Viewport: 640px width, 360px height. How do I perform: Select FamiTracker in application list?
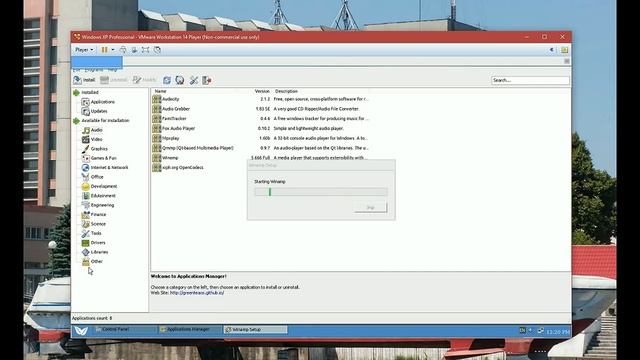point(261,119)
